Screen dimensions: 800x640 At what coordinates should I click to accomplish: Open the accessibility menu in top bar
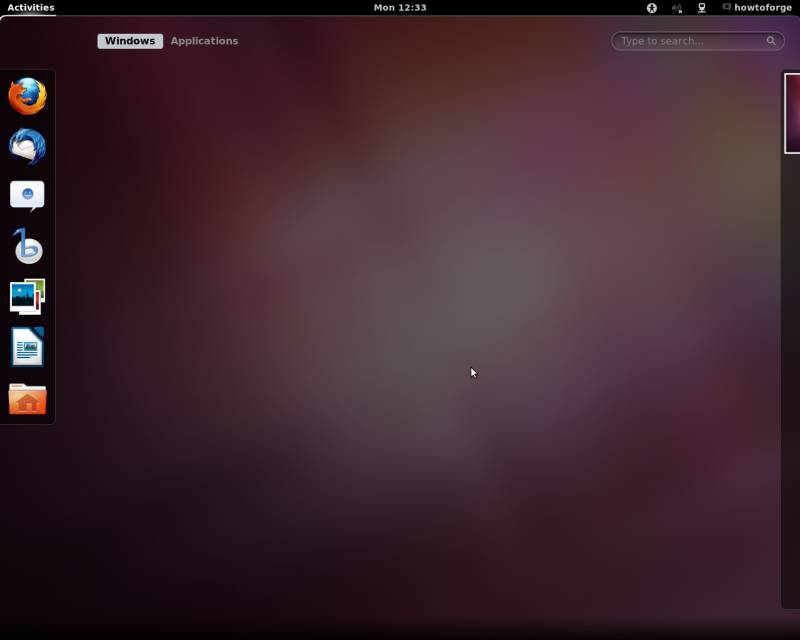[652, 8]
